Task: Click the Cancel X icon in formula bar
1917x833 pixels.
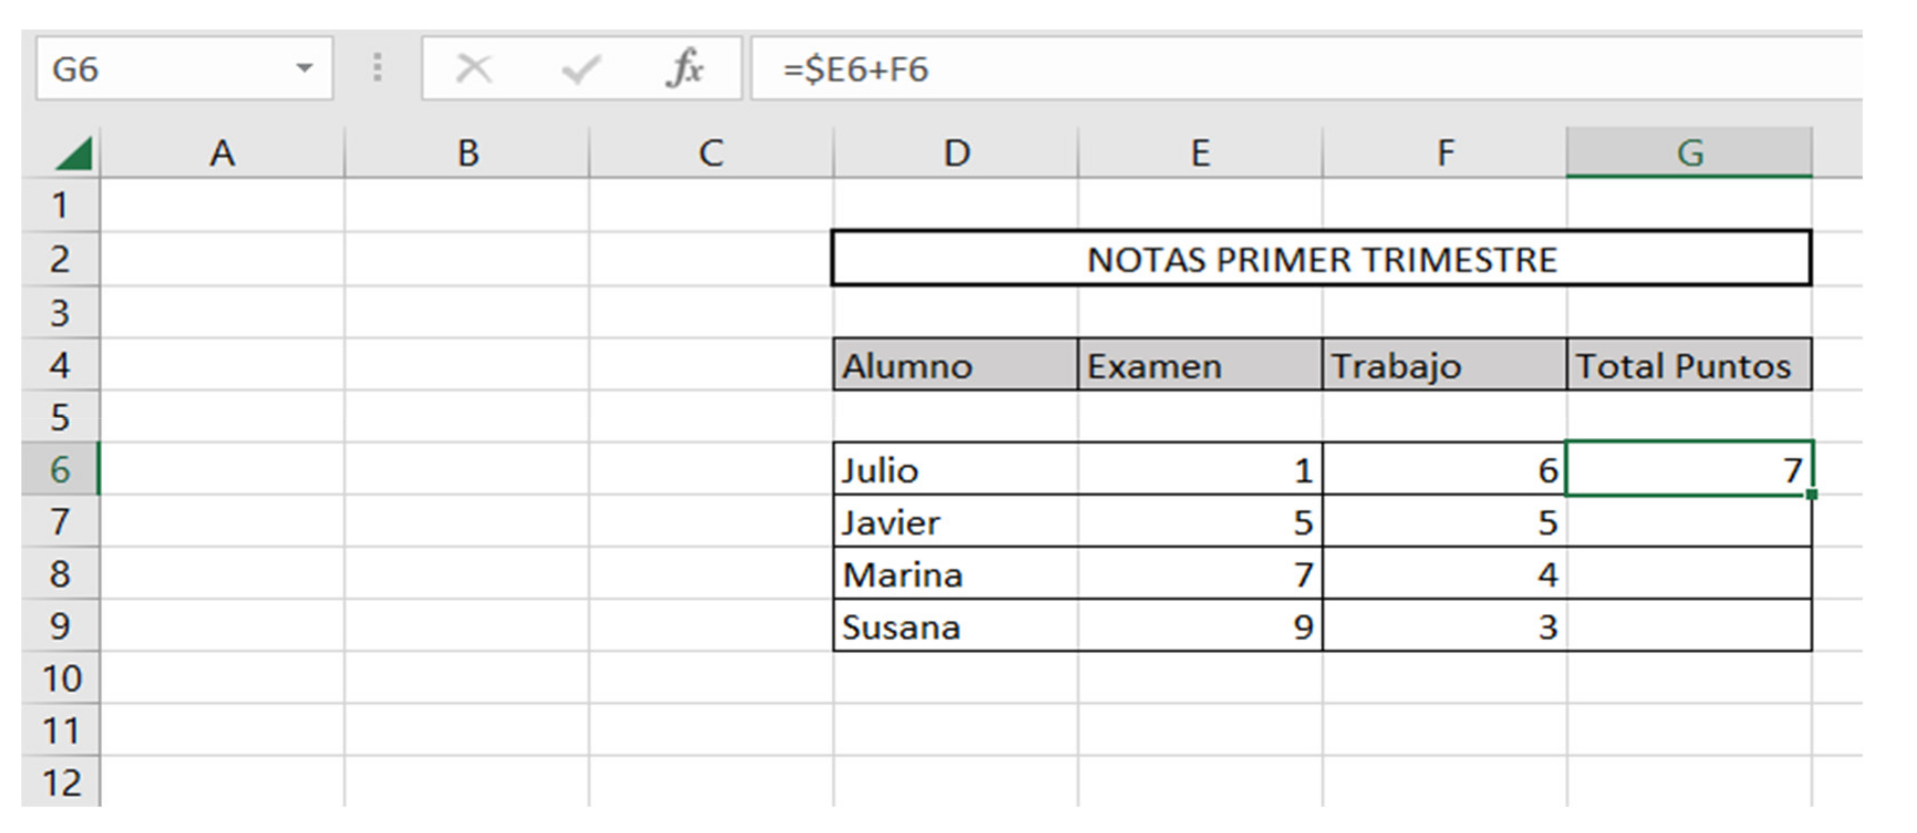Action: (473, 69)
